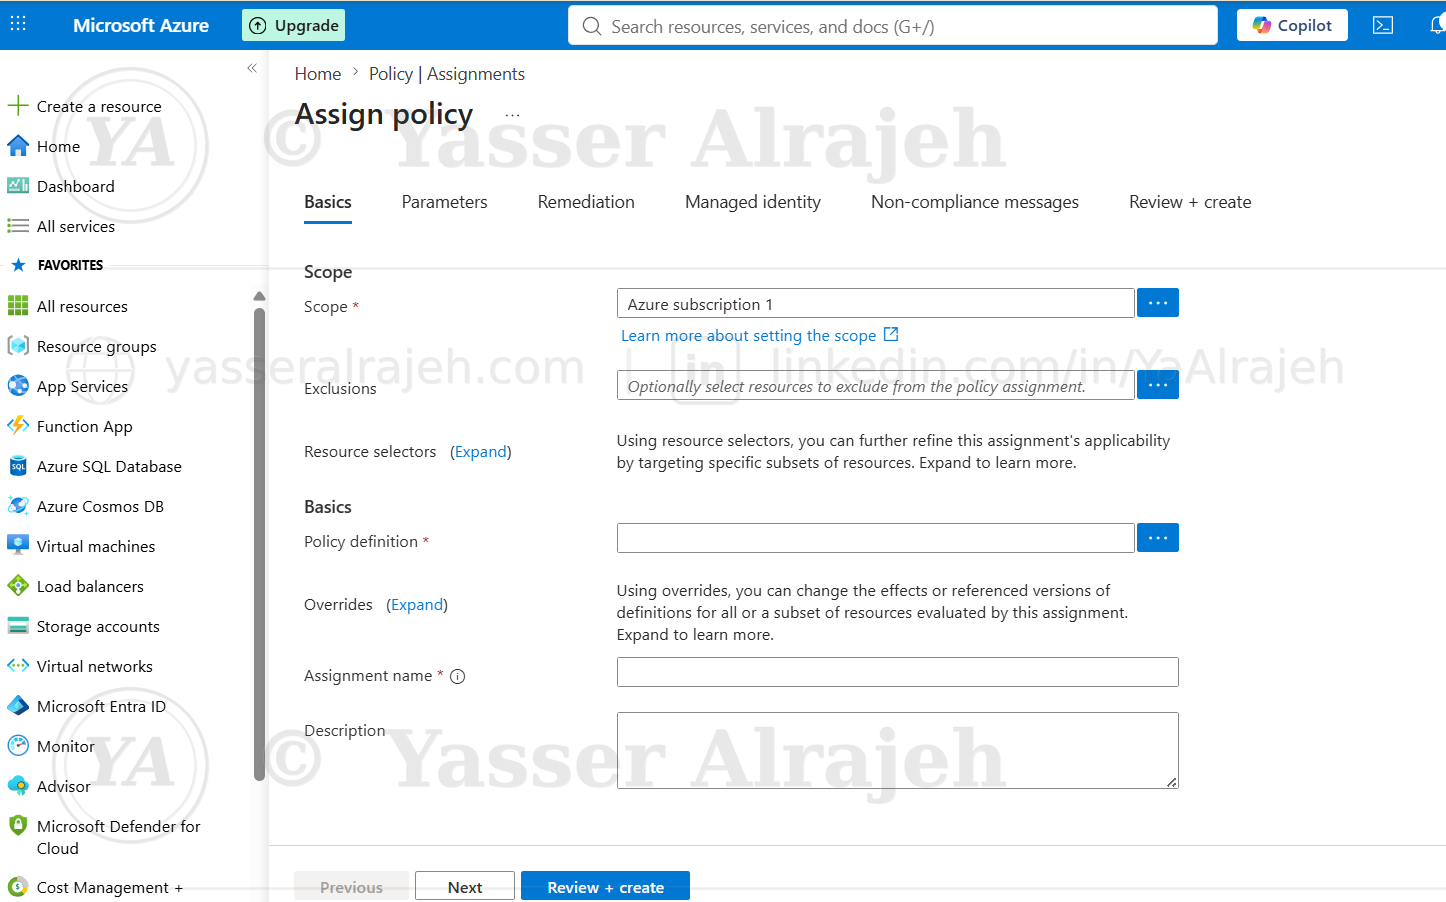Click the Azure Cosmos DB planet icon
The height and width of the screenshot is (902, 1446).
pyautogui.click(x=18, y=505)
